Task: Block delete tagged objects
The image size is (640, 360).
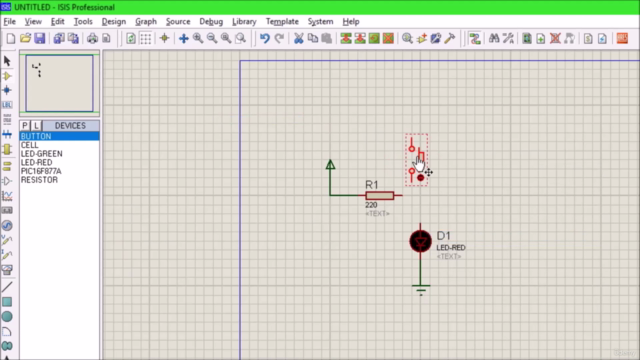Action: (388, 38)
